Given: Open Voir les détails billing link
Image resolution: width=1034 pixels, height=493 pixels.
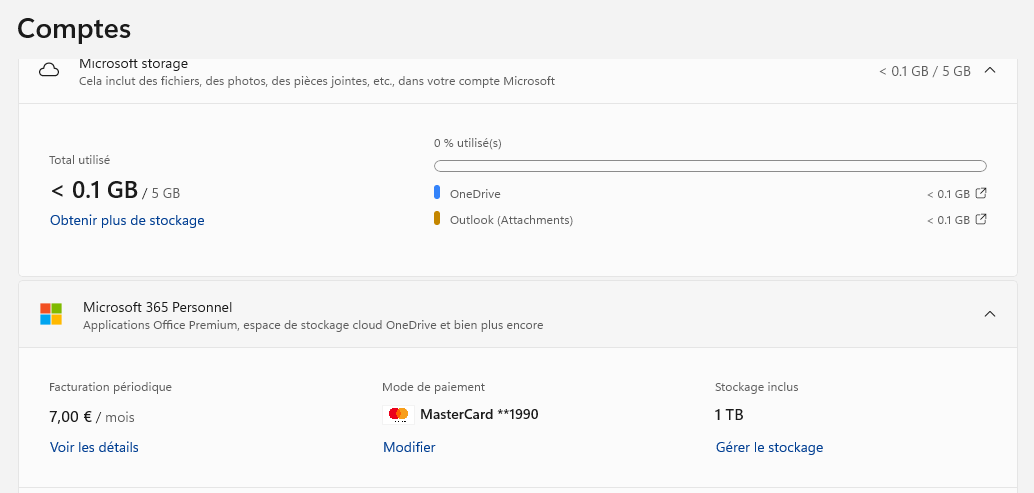Looking at the screenshot, I should [x=94, y=448].
